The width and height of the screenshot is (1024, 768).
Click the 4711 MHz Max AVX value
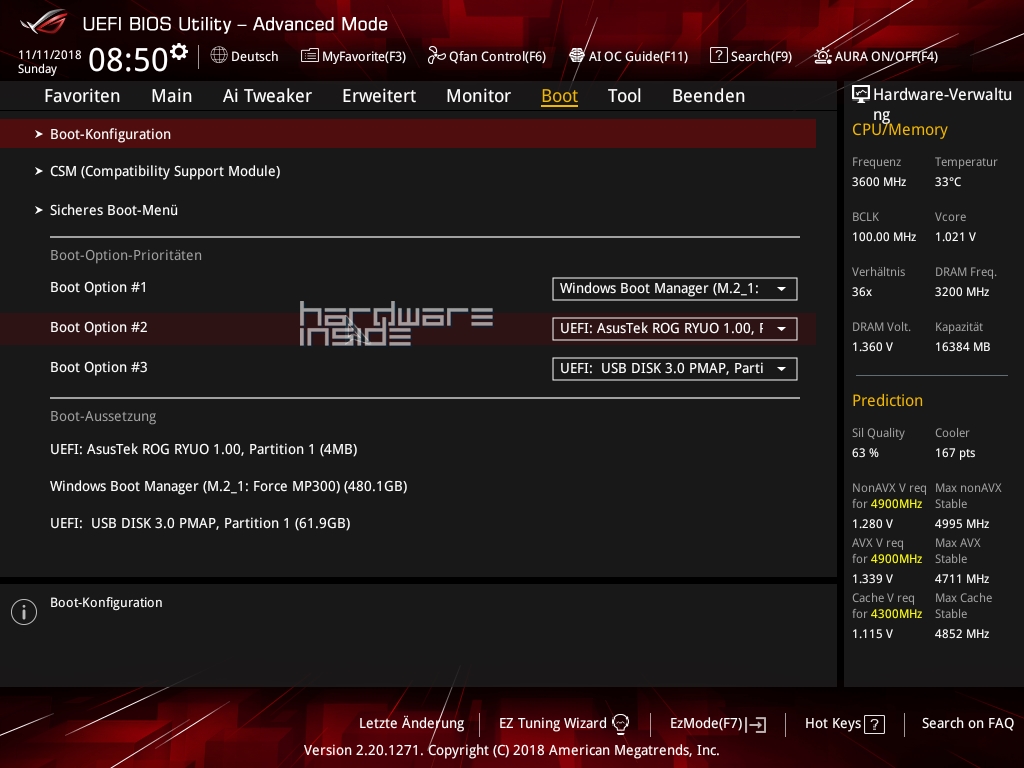pyautogui.click(x=962, y=579)
